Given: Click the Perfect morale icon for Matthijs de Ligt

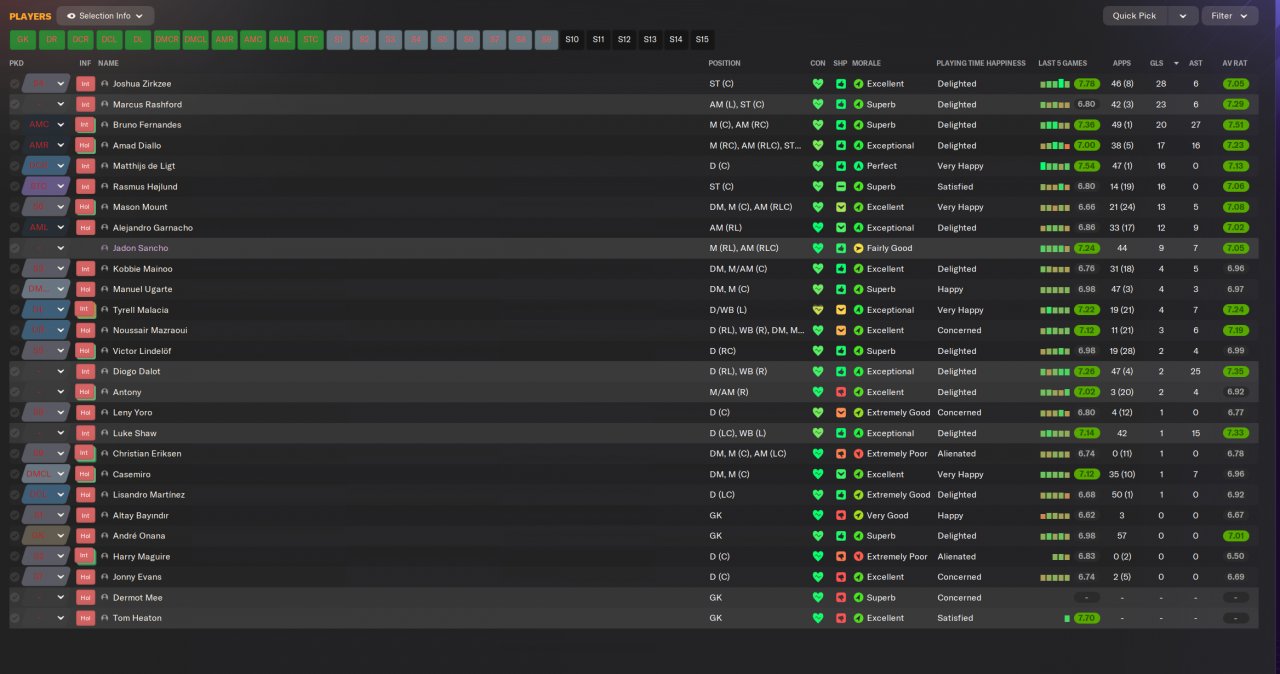Looking at the screenshot, I should [858, 166].
